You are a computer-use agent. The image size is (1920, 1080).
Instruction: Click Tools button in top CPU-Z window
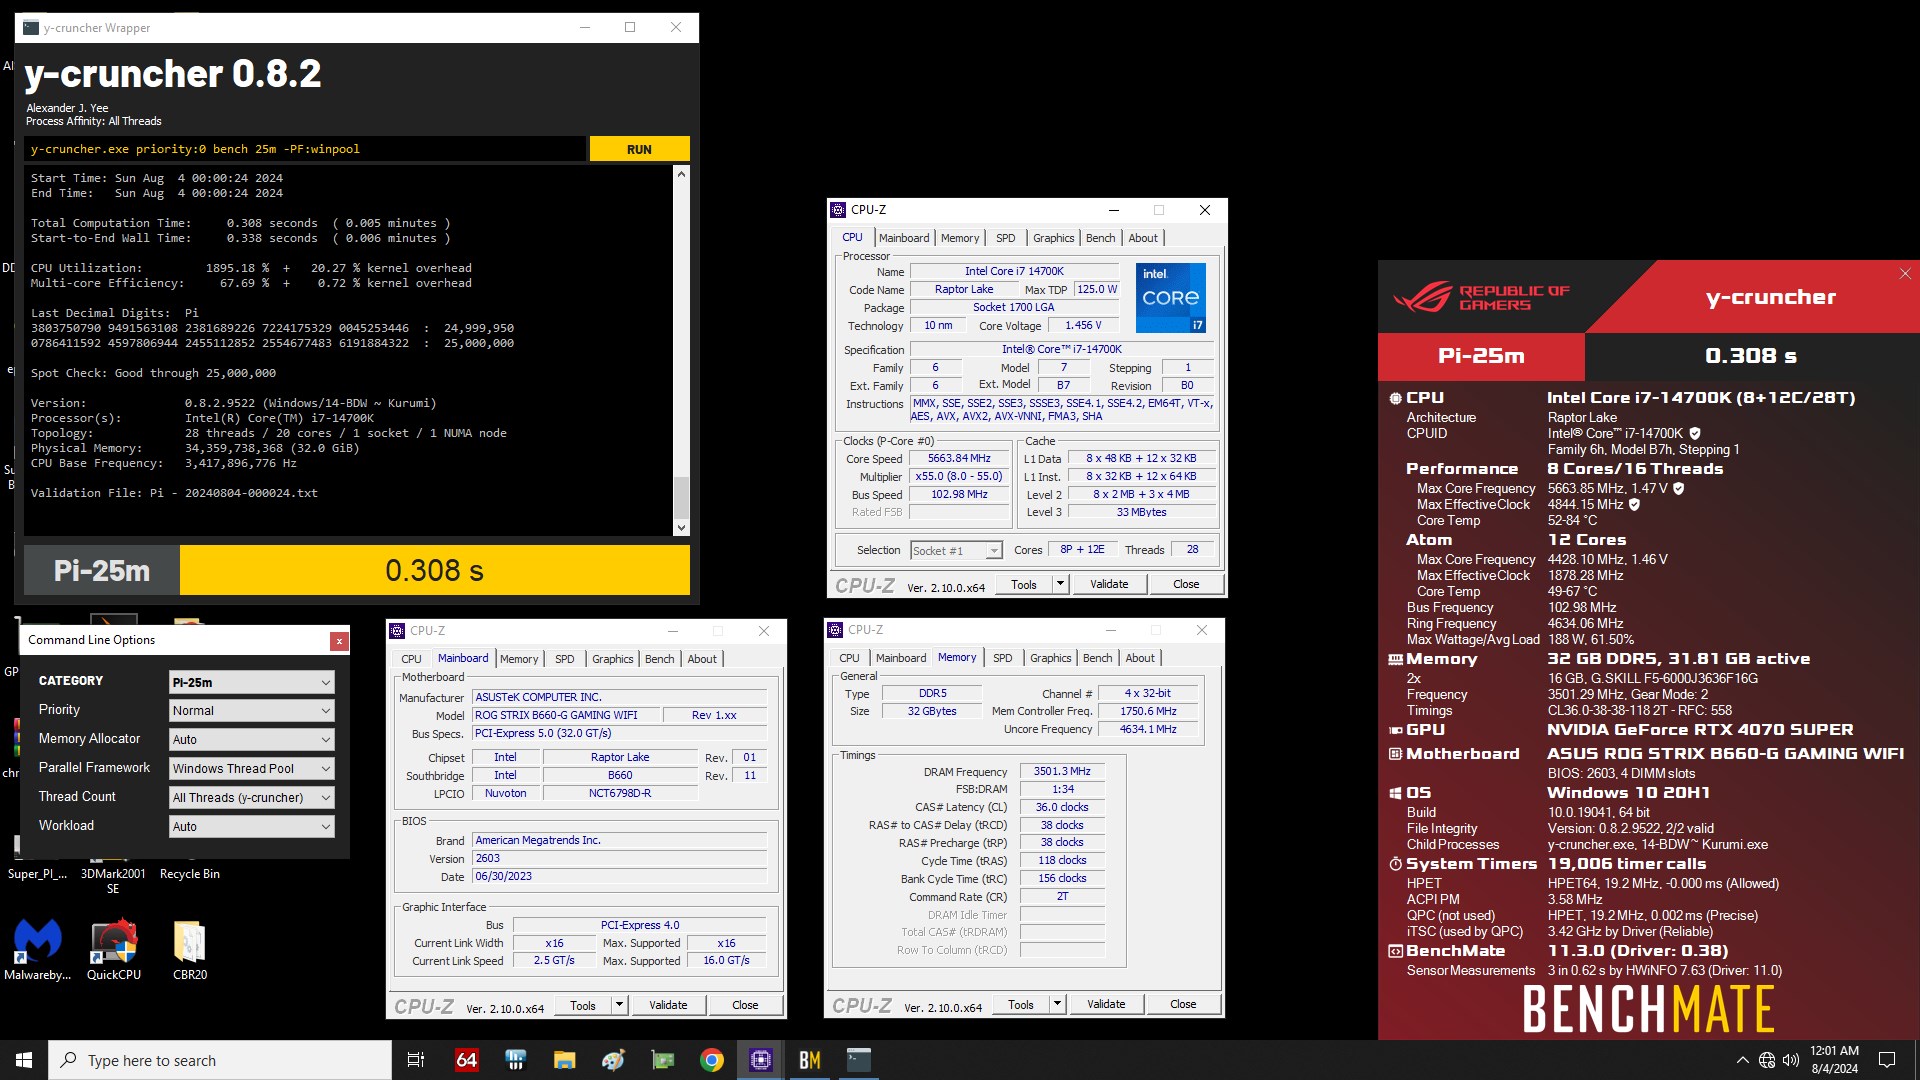[1024, 585]
